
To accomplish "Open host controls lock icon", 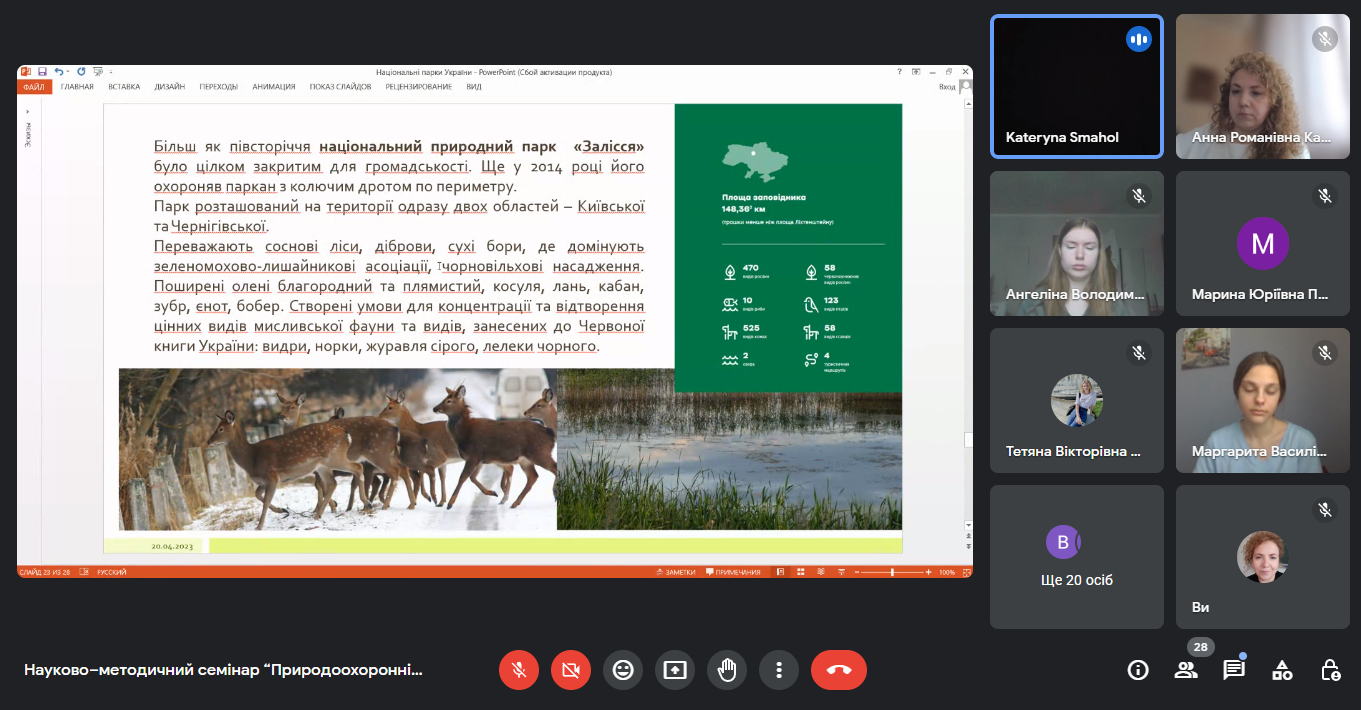I will (x=1330, y=670).
